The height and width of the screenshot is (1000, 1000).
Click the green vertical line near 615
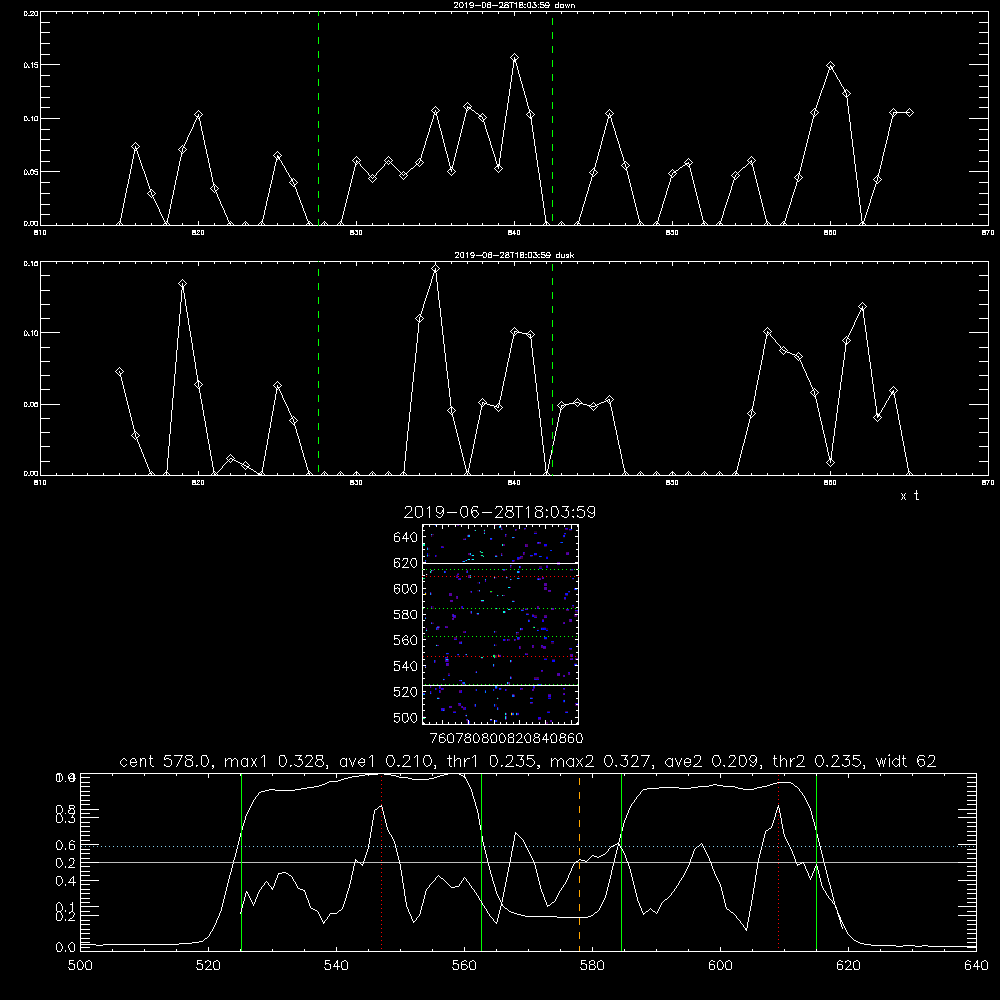coord(816,861)
